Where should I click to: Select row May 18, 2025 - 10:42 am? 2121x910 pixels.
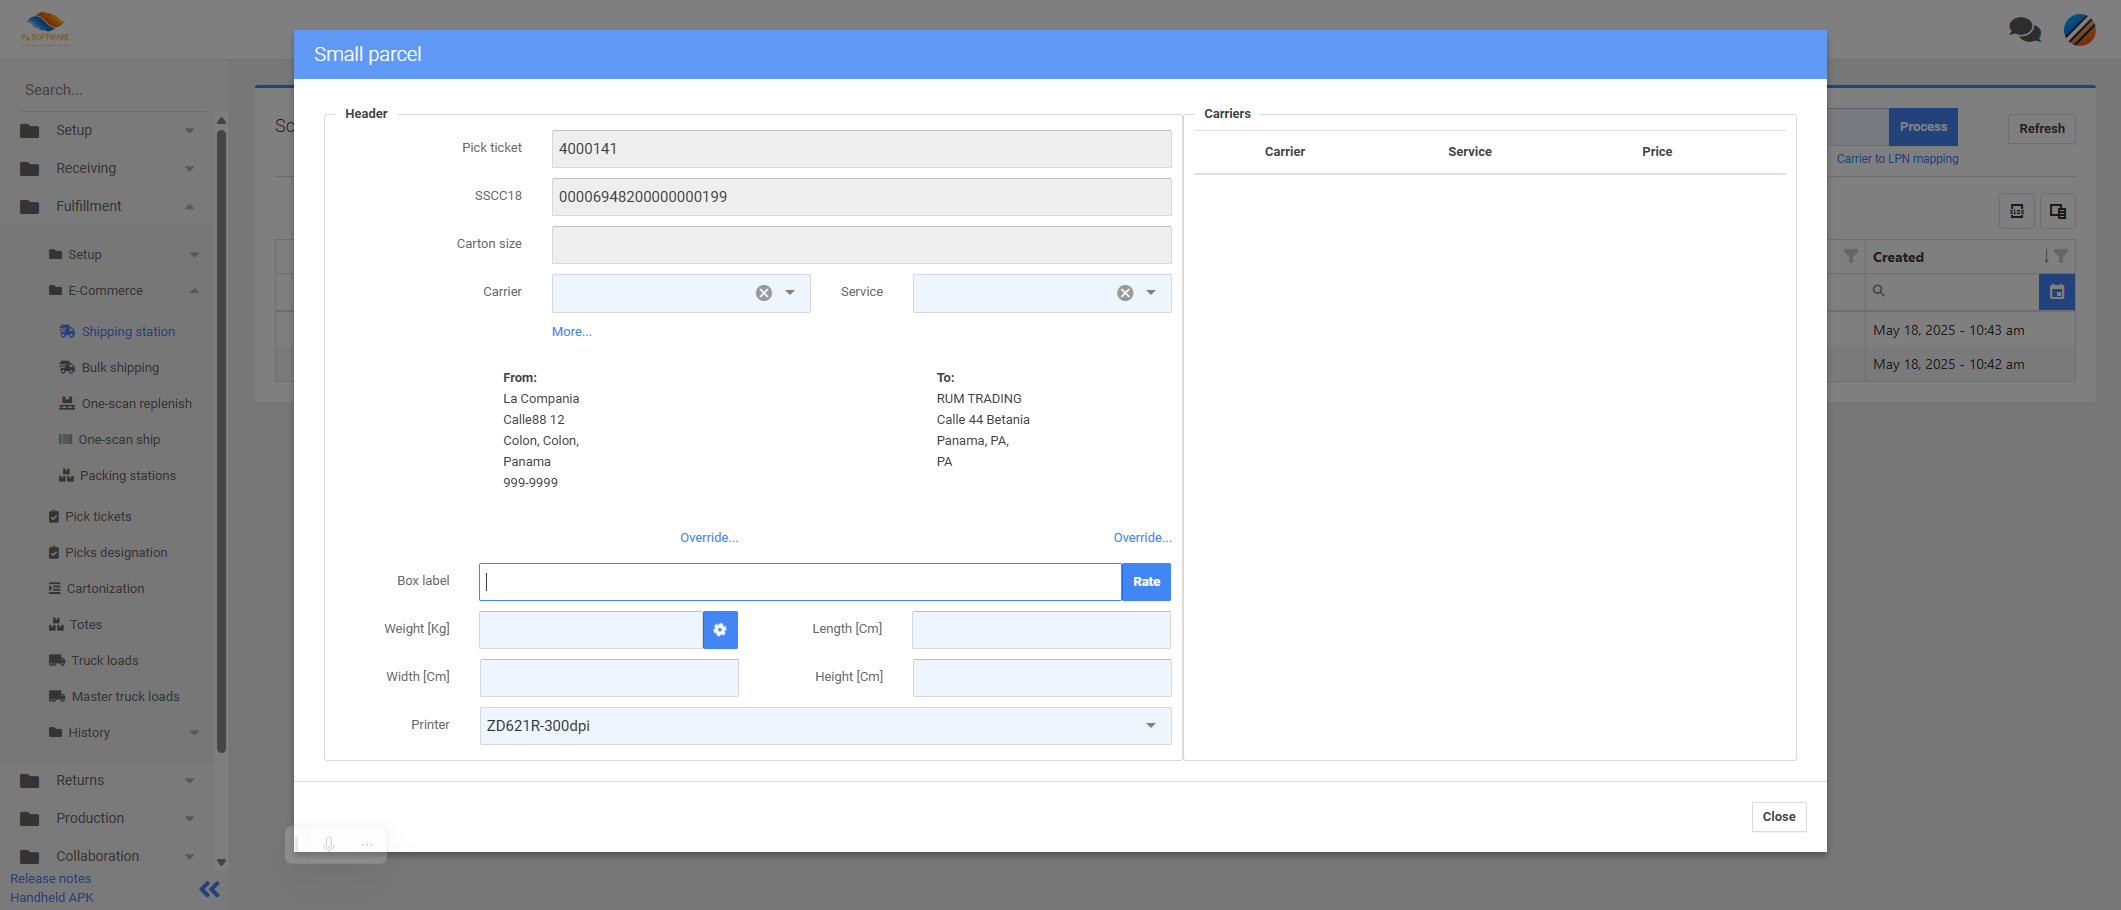click(x=1948, y=365)
